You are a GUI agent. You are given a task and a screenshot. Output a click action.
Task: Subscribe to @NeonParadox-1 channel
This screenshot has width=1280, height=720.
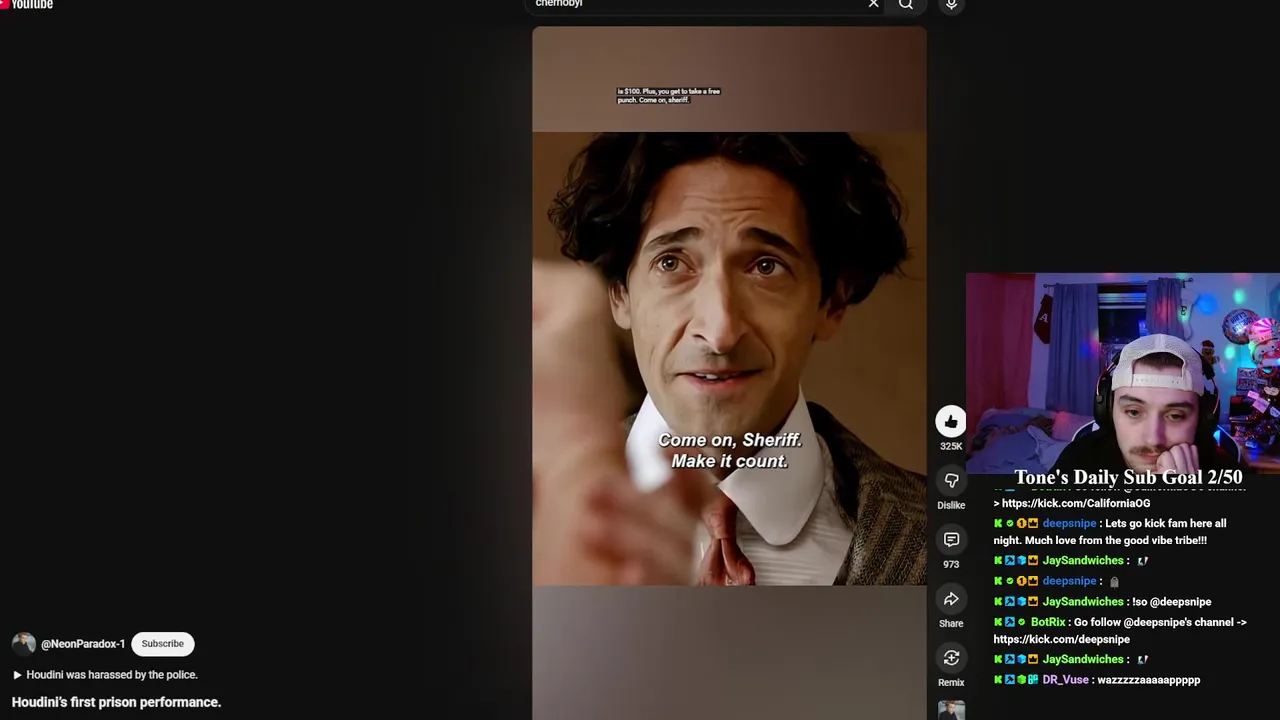pos(162,644)
